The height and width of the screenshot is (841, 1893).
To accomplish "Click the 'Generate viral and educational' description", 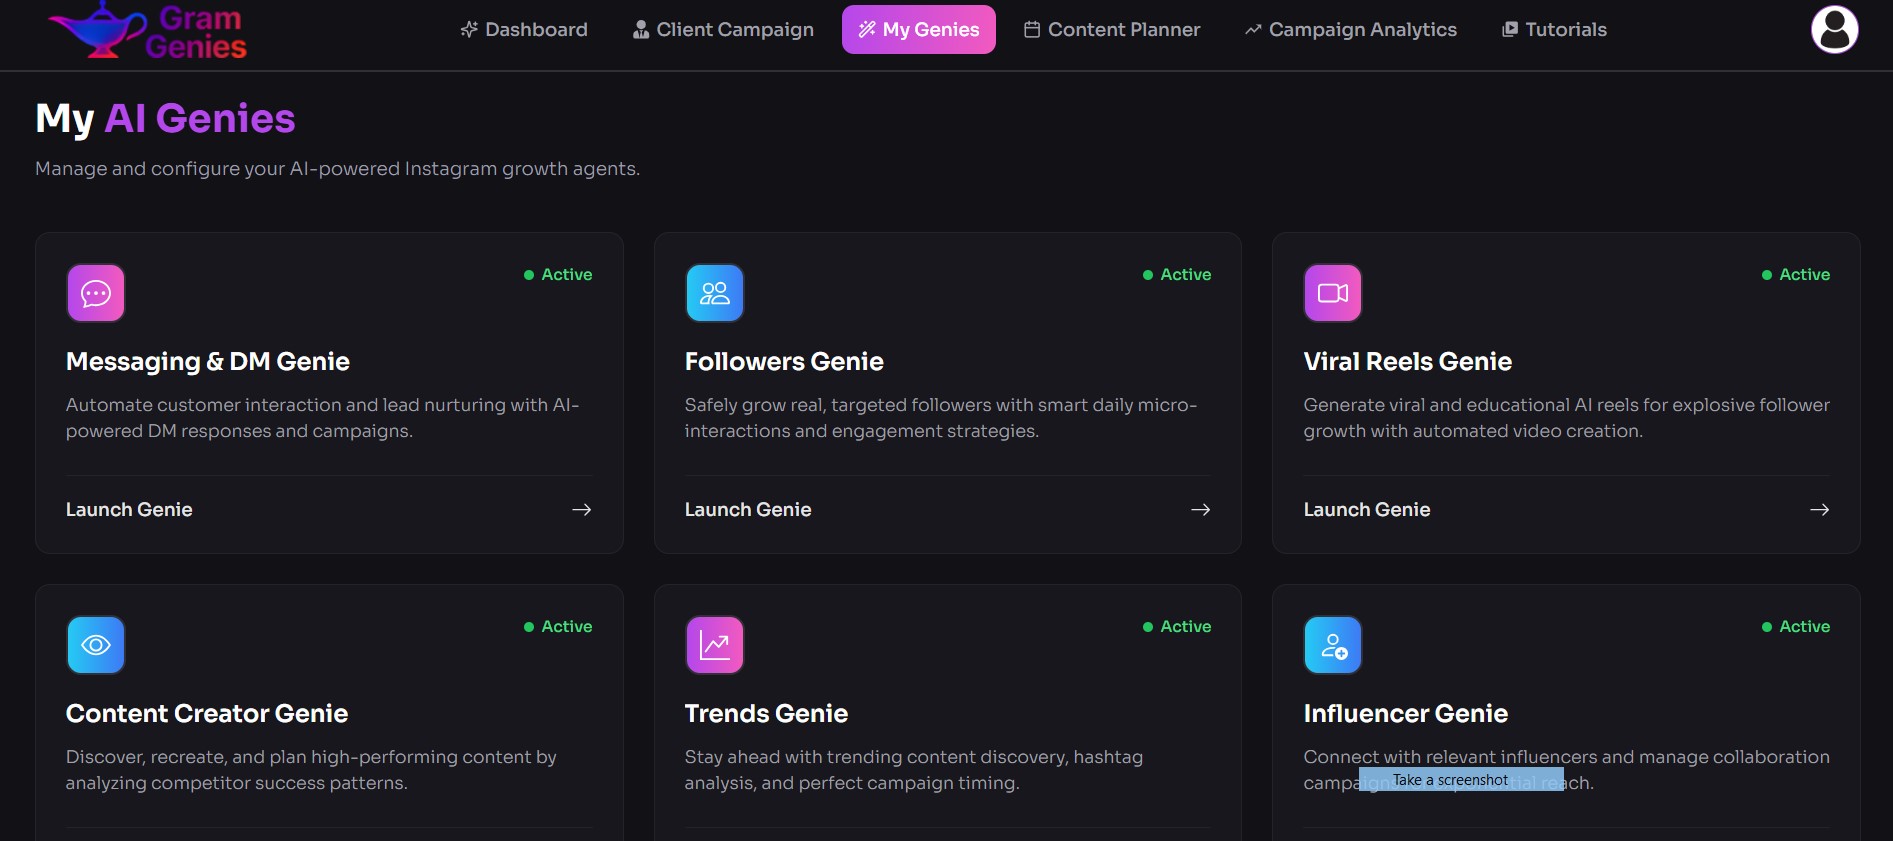I will [x=1567, y=418].
